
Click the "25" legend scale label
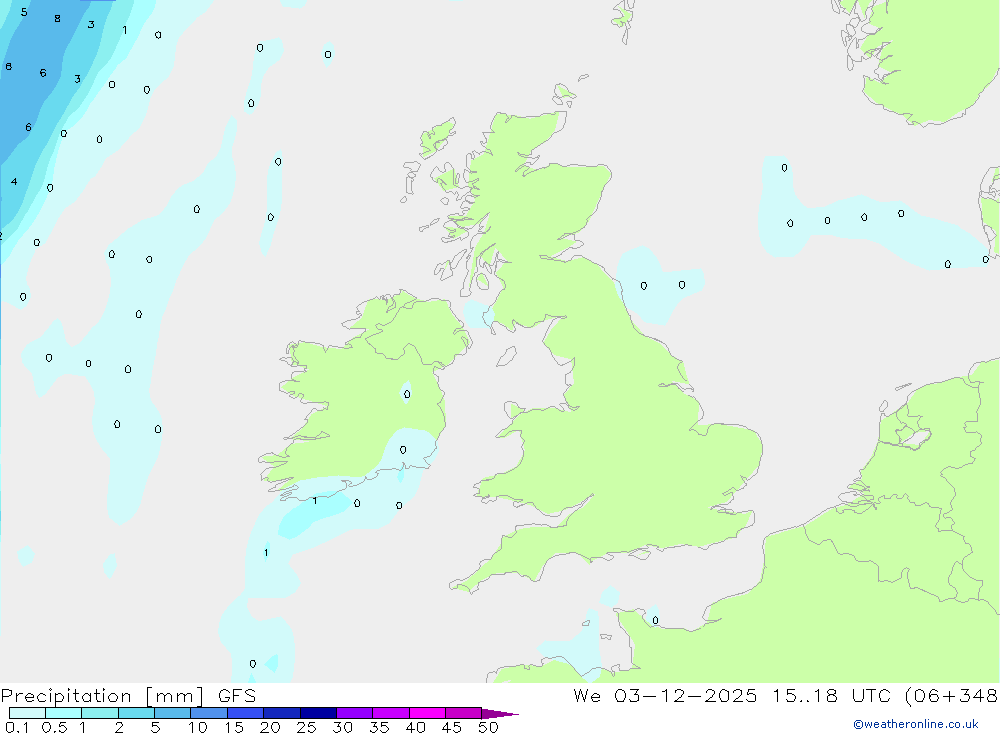pos(306,727)
